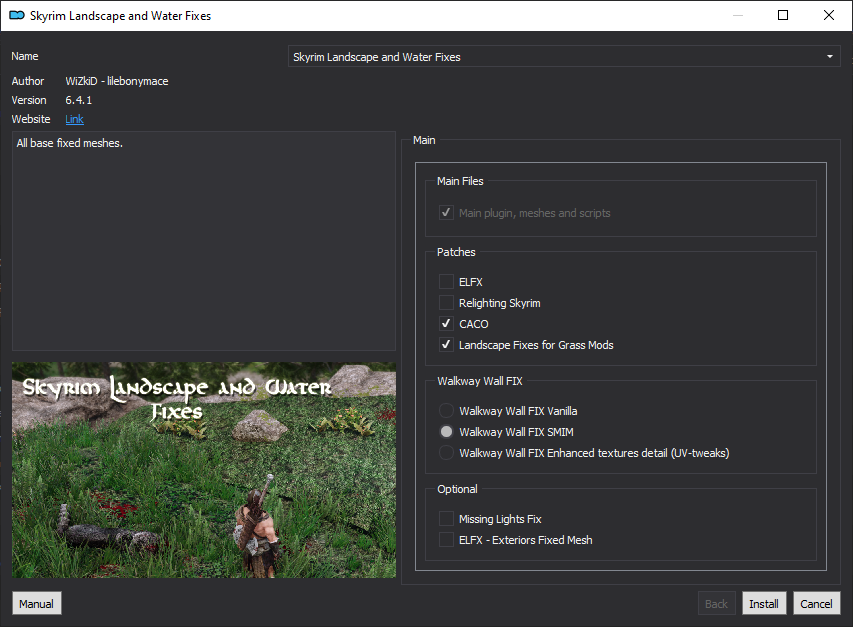
Task: Choose Walkway Wall FIX Enhanced textures detail
Action: coord(446,453)
